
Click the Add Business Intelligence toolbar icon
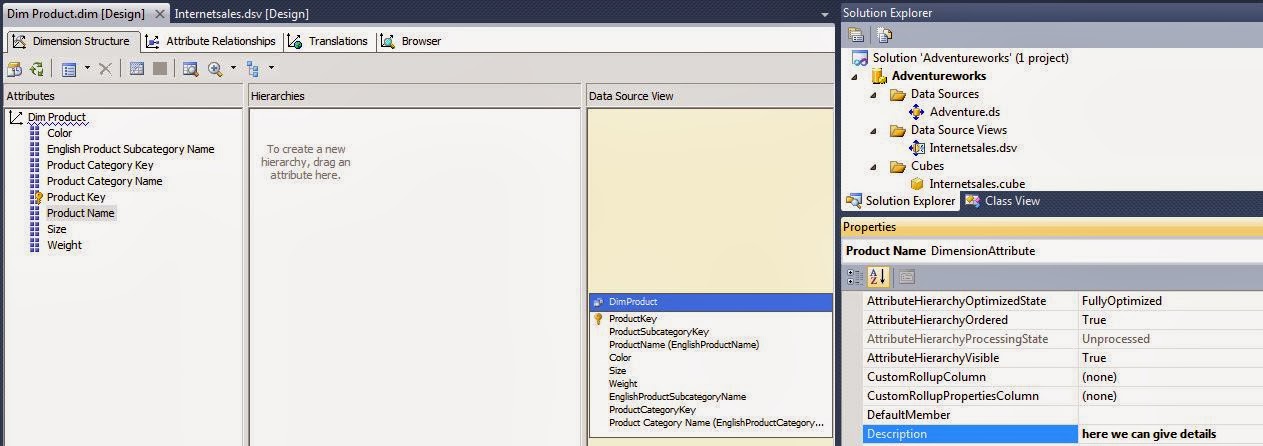(14, 69)
